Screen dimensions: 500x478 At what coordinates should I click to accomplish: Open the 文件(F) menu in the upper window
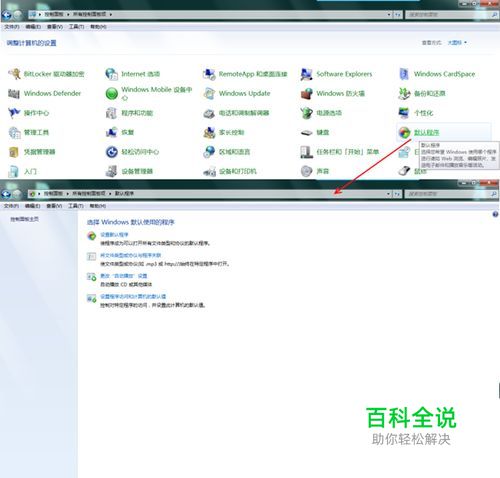[x=11, y=26]
